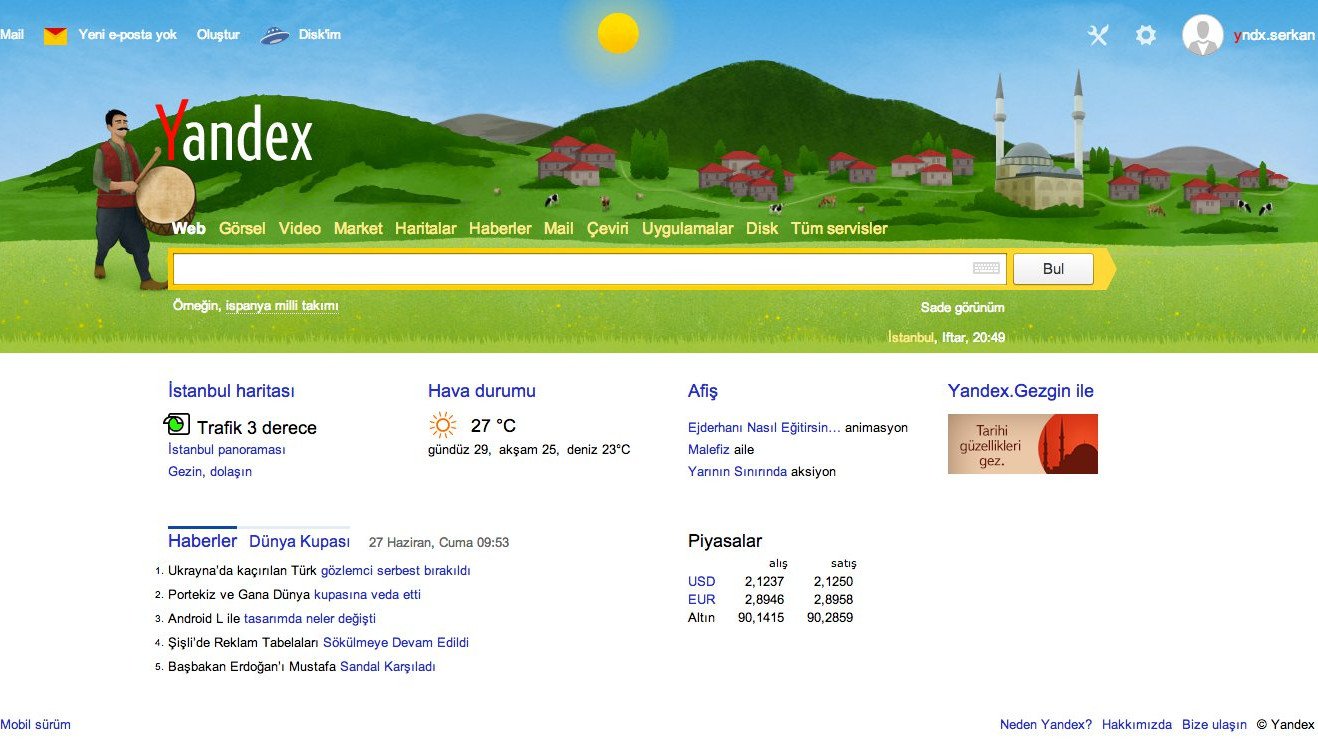The image size is (1318, 741).
Task: Open the Mobil sürüm link
Action: [x=35, y=724]
